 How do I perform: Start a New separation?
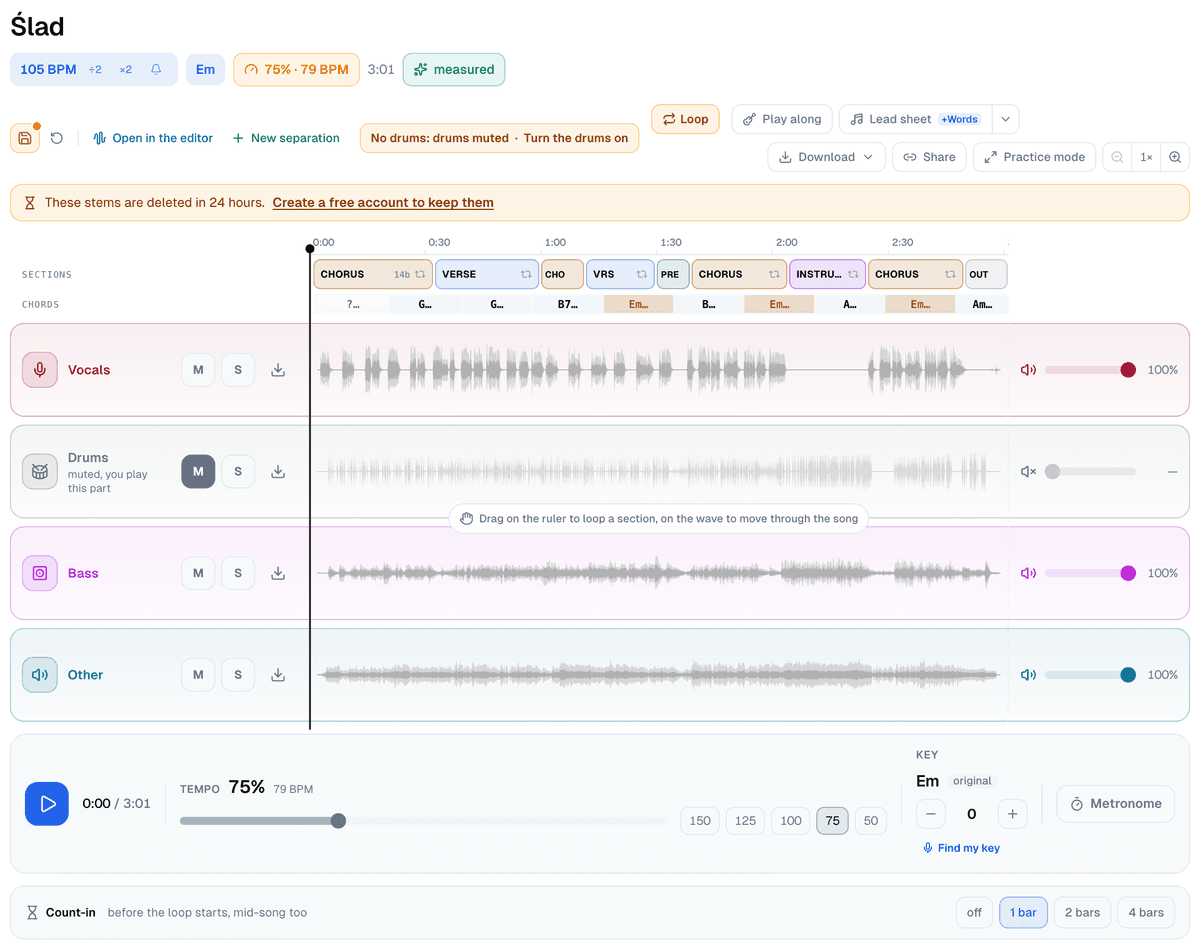(286, 138)
